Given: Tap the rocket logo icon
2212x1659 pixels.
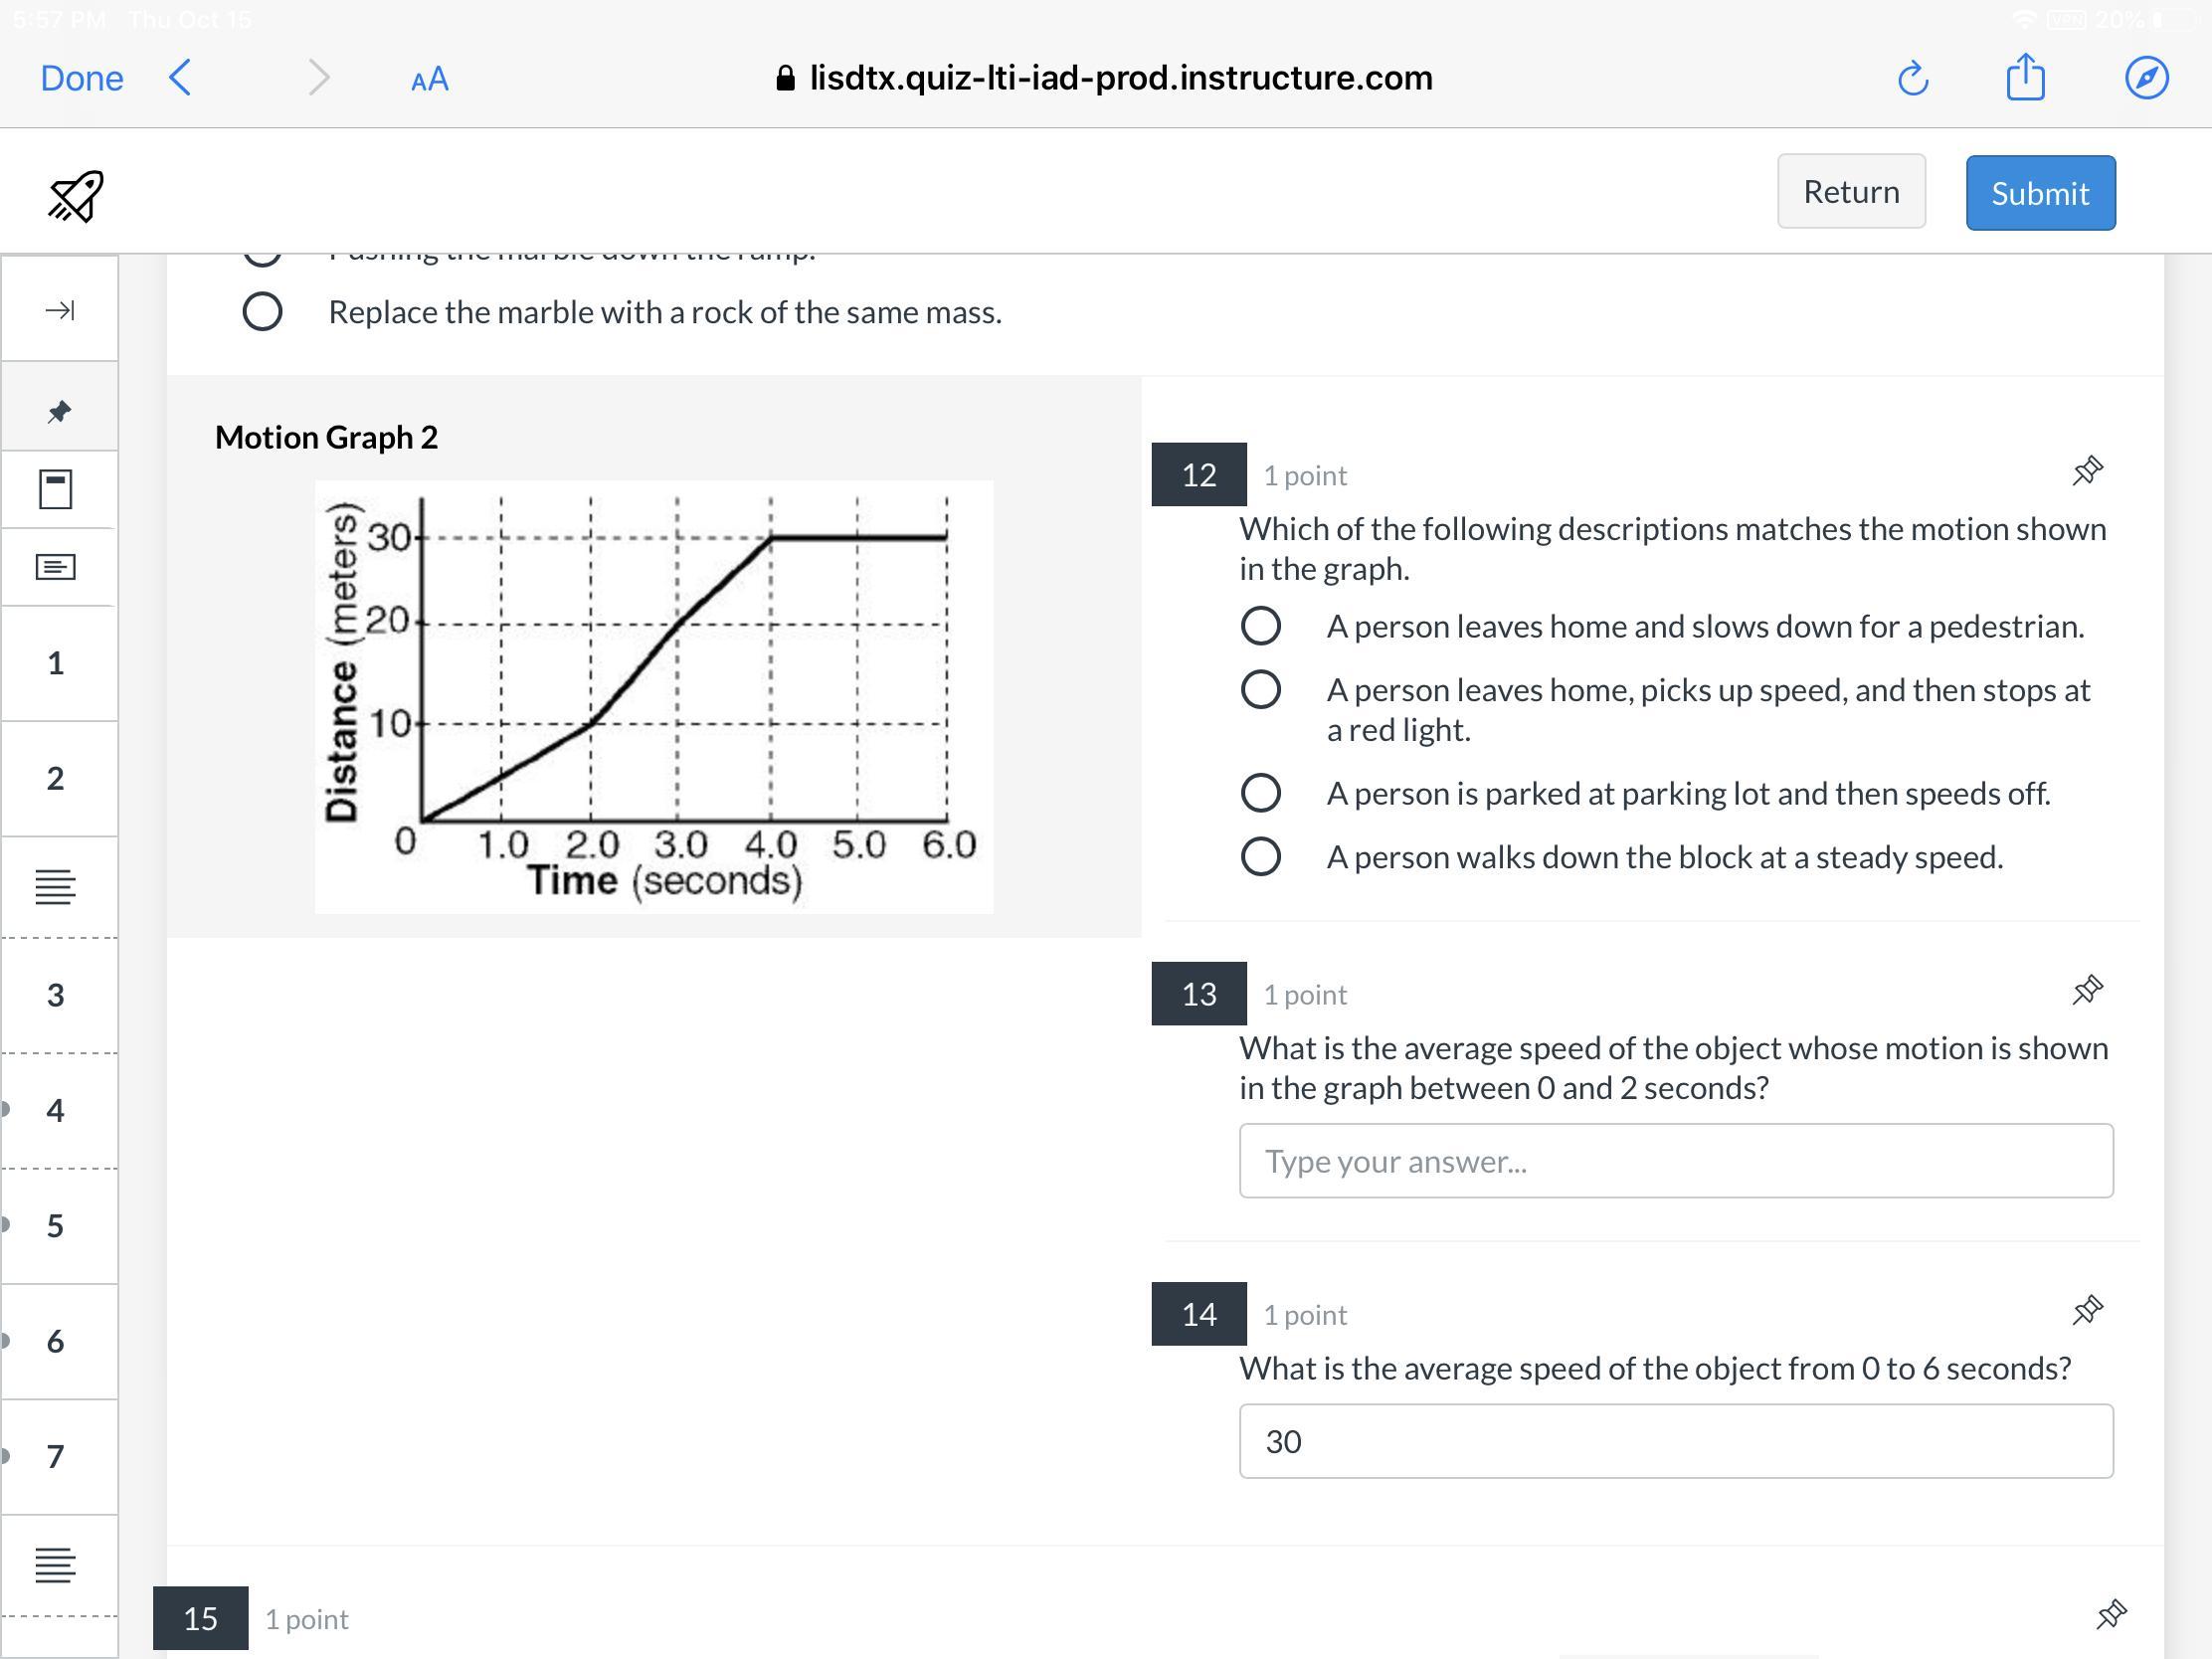Looking at the screenshot, I should click(x=76, y=194).
